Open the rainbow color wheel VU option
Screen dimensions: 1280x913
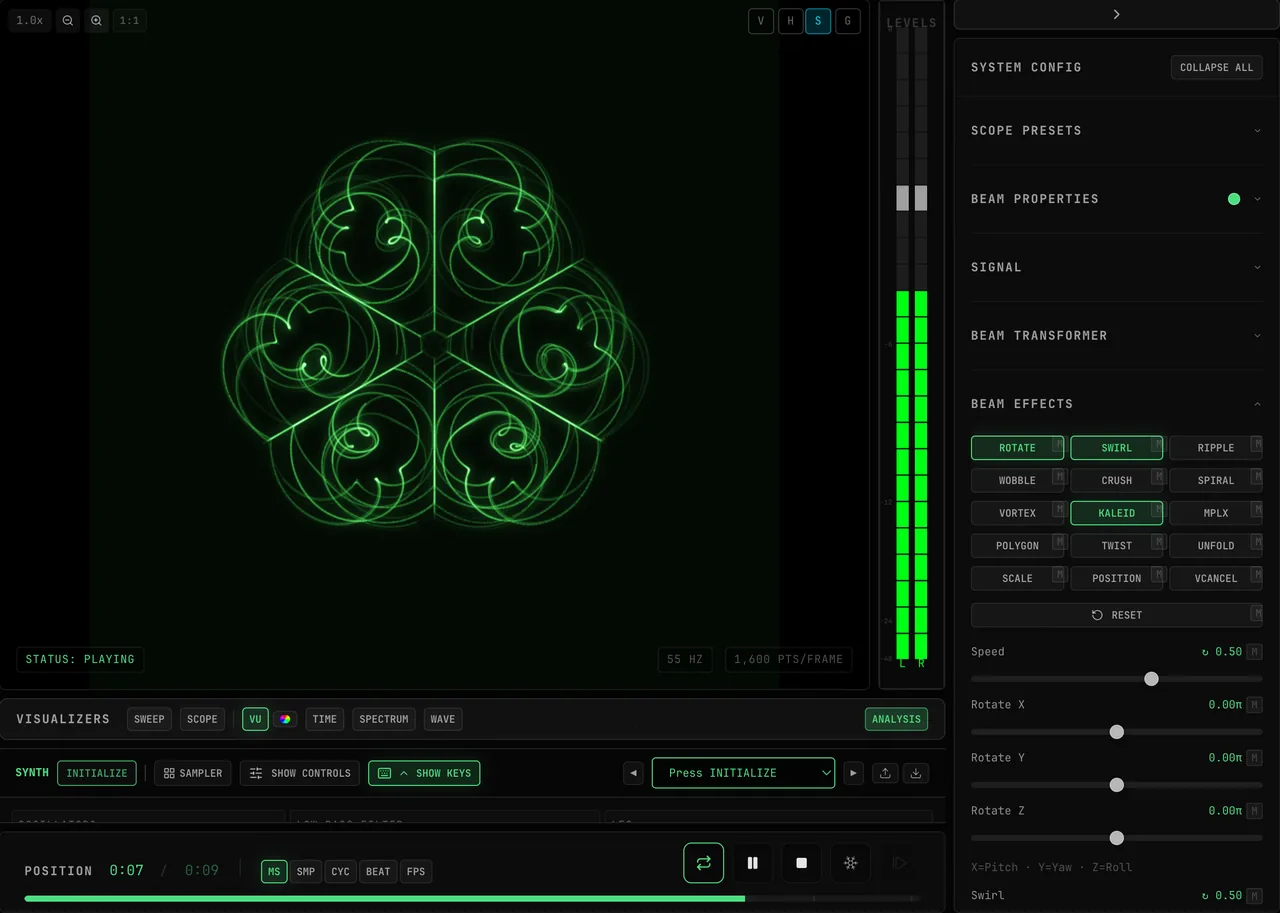pyautogui.click(x=286, y=719)
